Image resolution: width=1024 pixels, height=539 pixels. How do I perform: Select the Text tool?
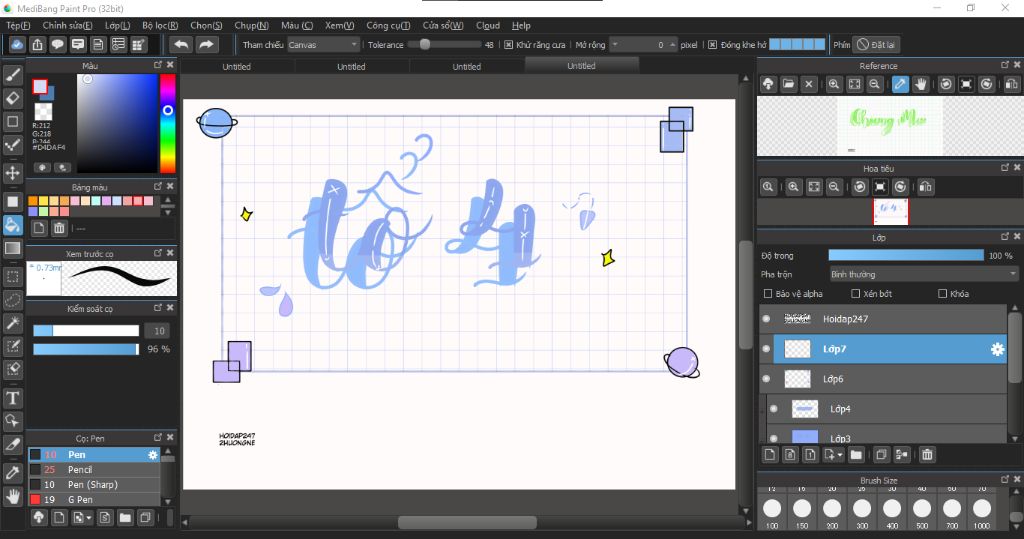click(12, 398)
